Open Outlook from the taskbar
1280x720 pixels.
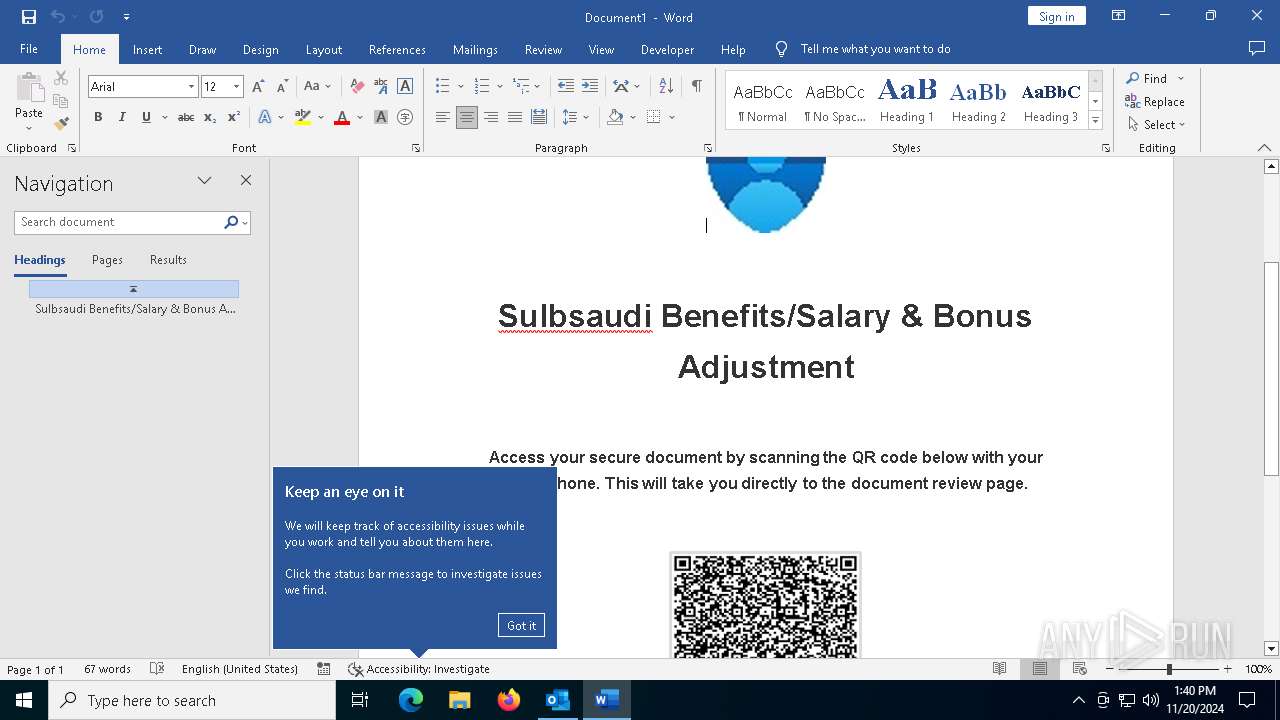tap(557, 700)
